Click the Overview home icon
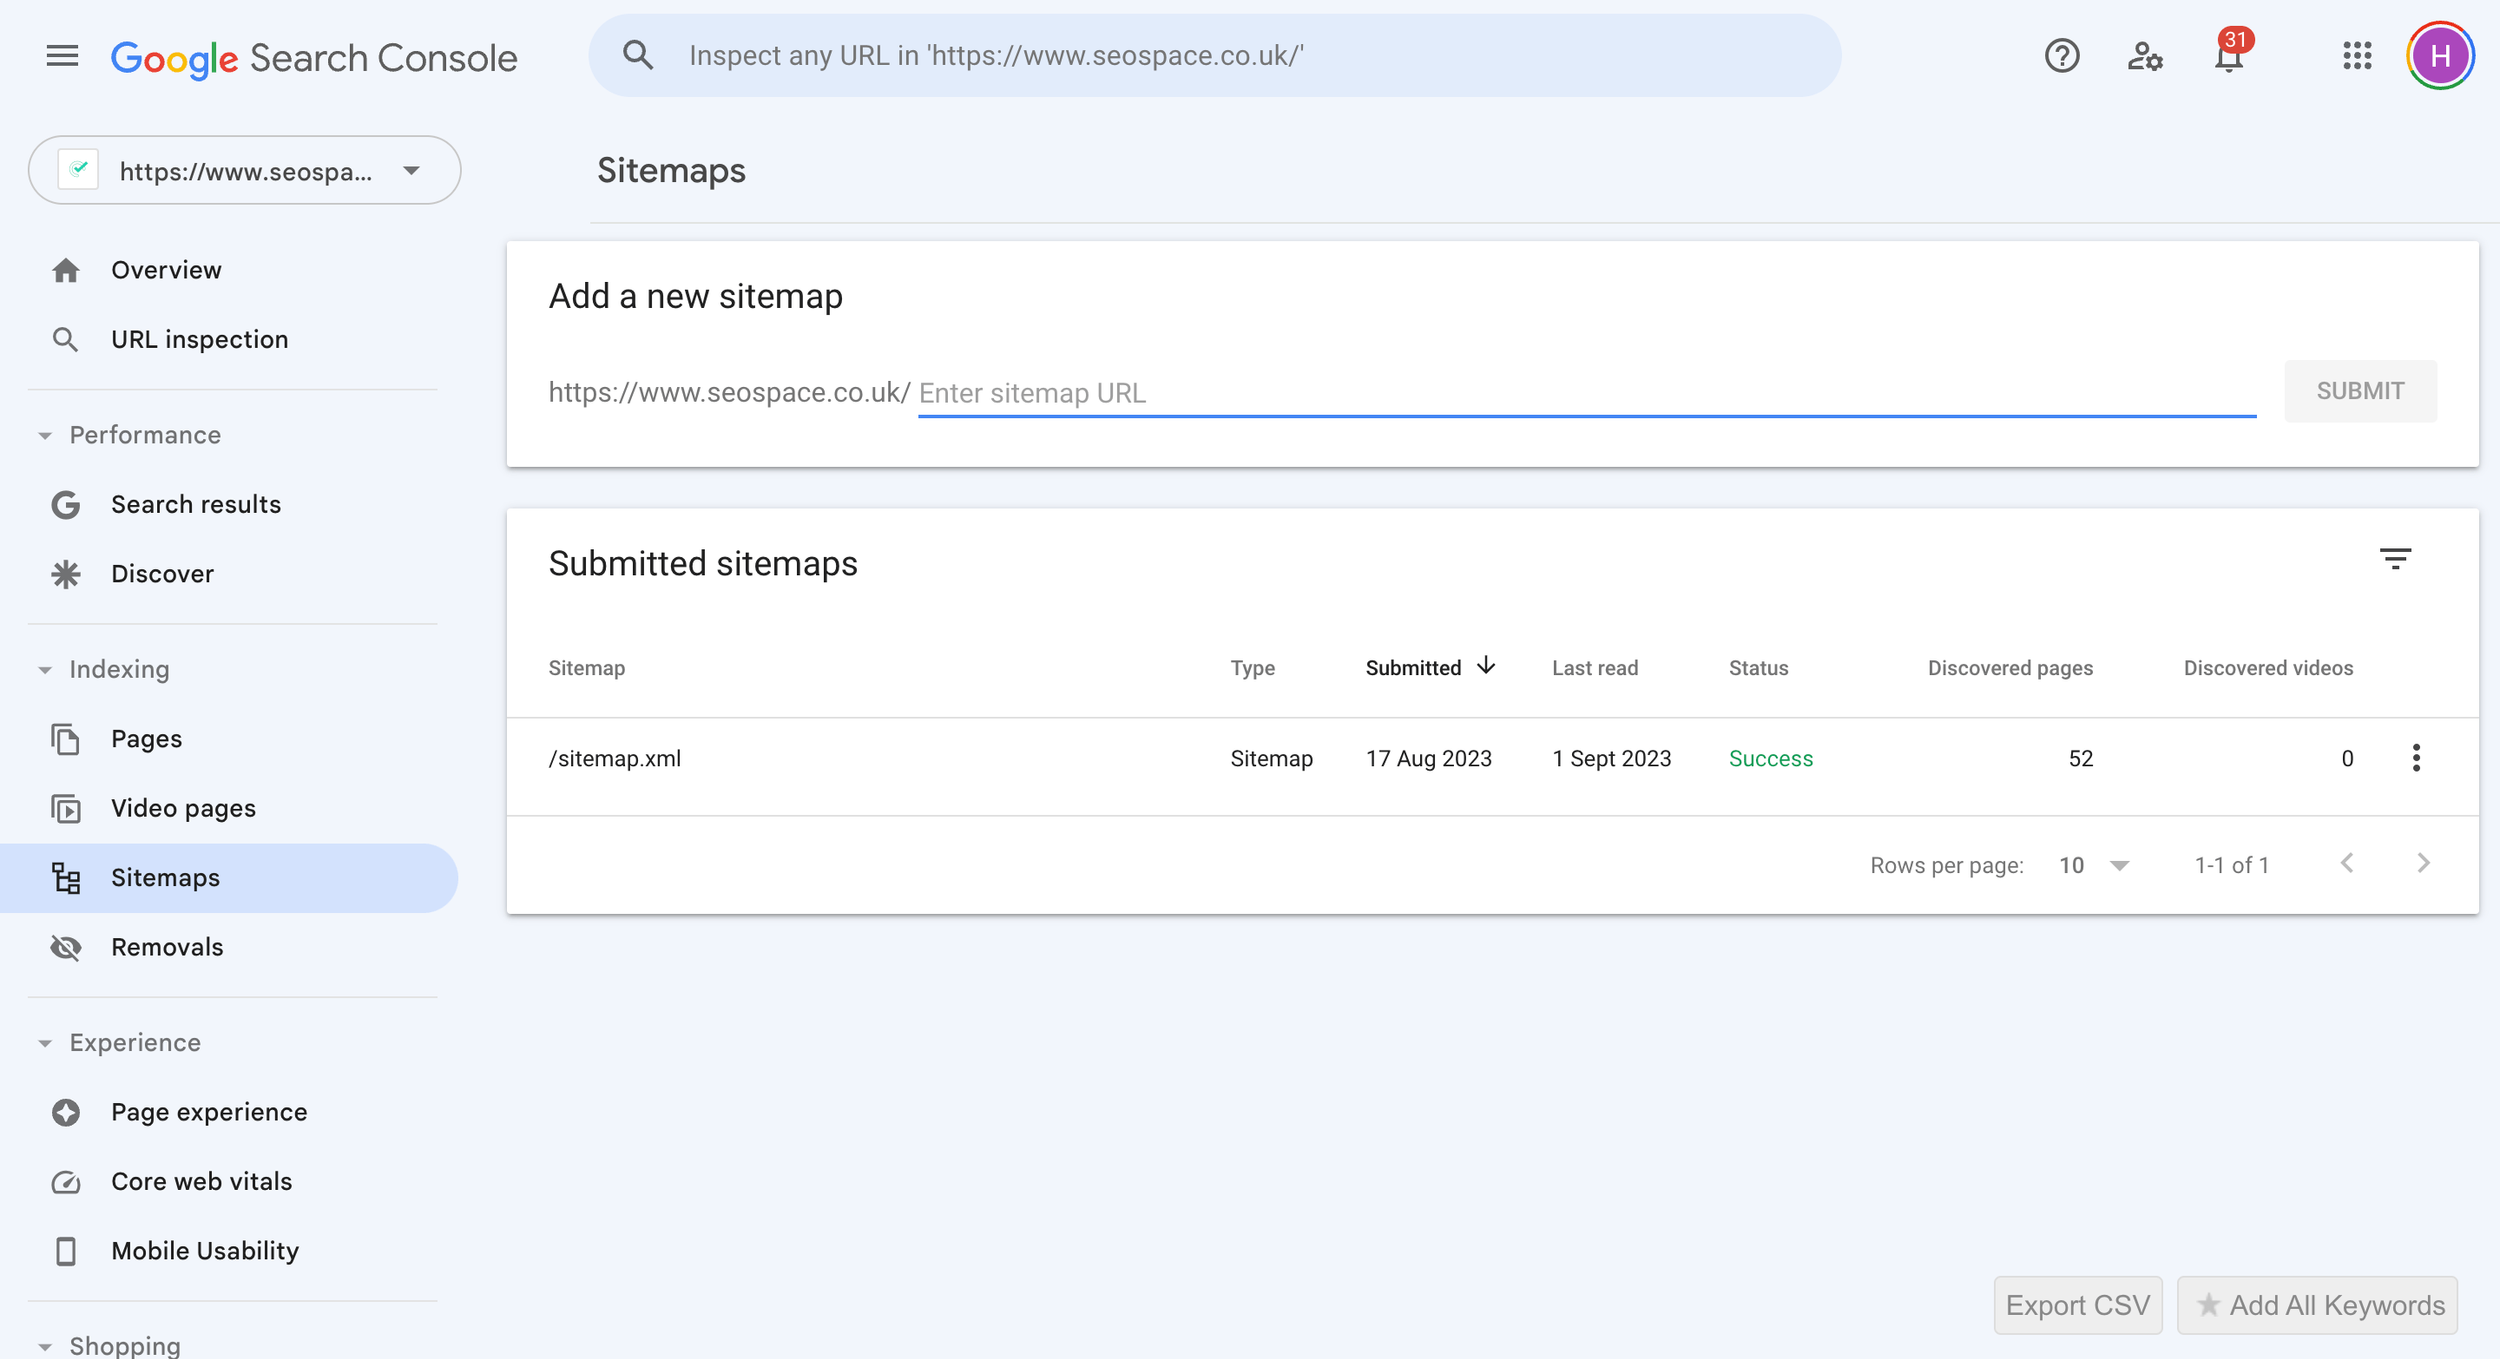The width and height of the screenshot is (2500, 1359). click(x=66, y=268)
